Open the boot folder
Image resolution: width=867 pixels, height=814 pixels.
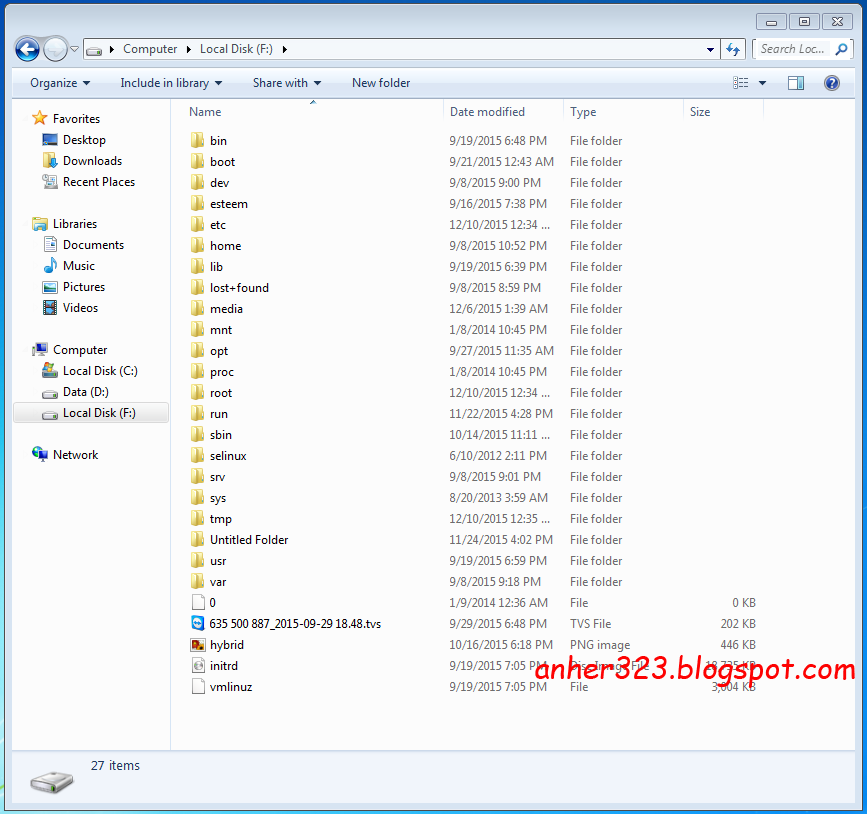click(x=222, y=161)
